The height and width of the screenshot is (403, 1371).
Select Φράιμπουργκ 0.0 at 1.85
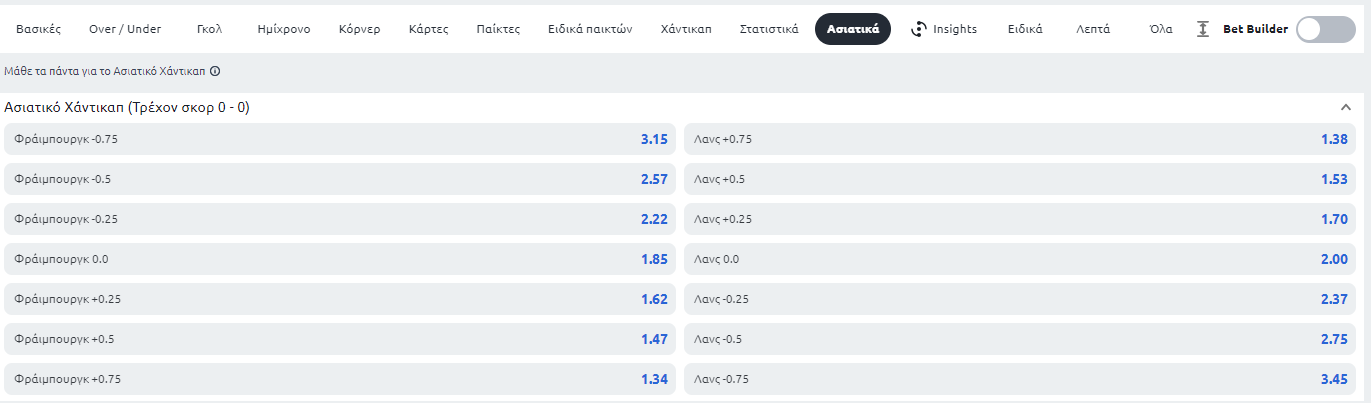pyautogui.click(x=340, y=259)
